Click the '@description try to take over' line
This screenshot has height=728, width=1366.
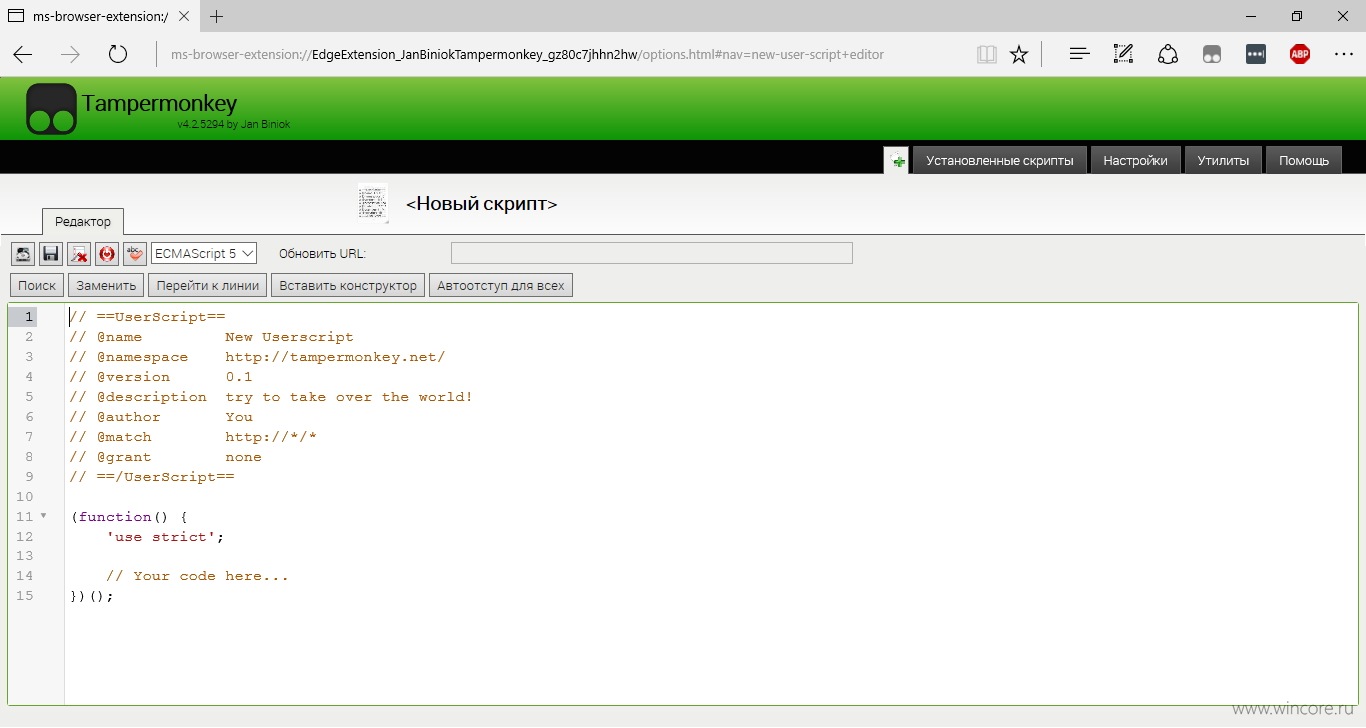[x=271, y=397]
